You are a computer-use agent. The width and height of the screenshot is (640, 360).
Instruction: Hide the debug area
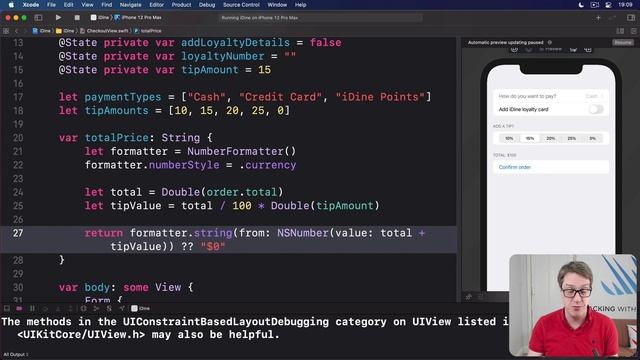click(7, 308)
